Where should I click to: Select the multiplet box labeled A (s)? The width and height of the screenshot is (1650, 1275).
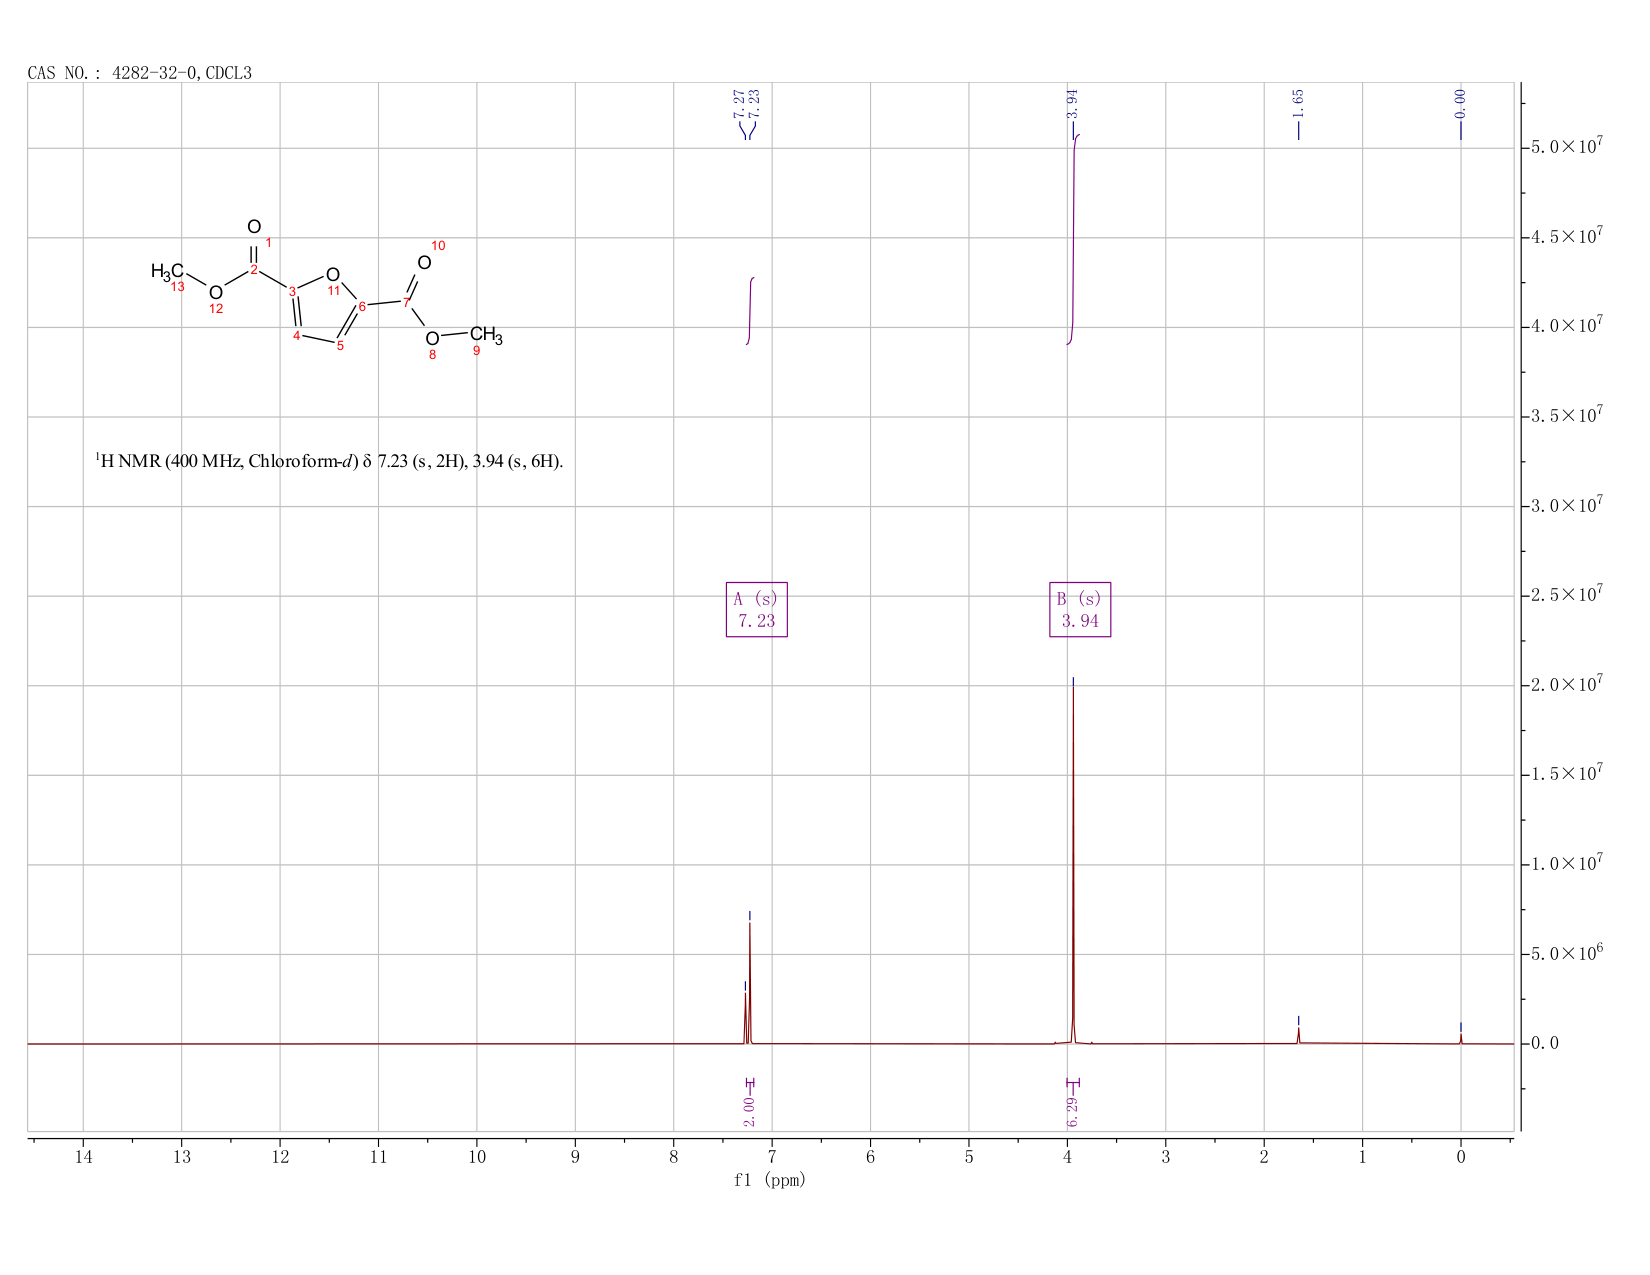click(756, 610)
